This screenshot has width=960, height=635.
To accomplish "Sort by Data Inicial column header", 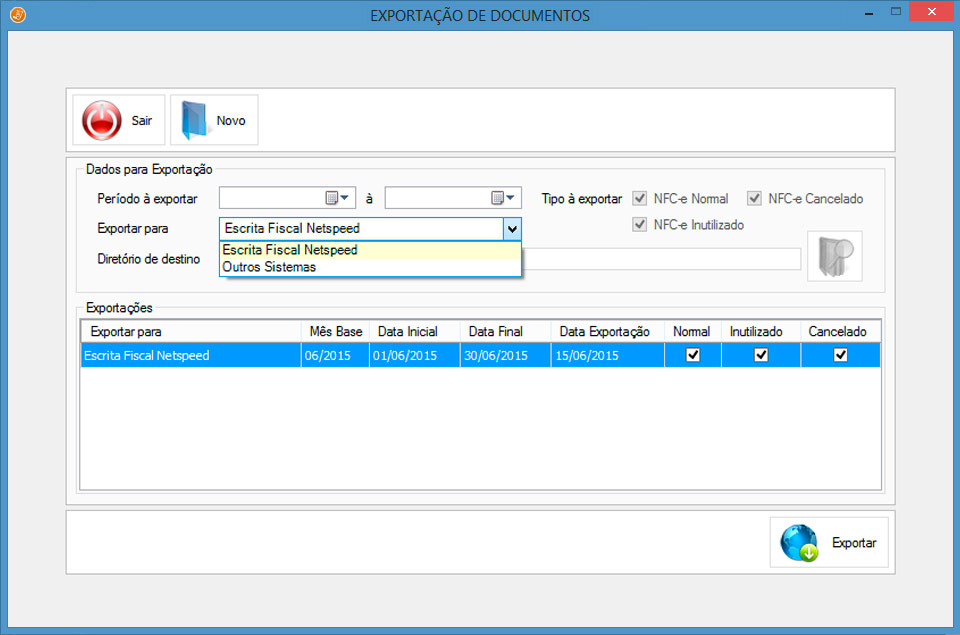I will 414,332.
